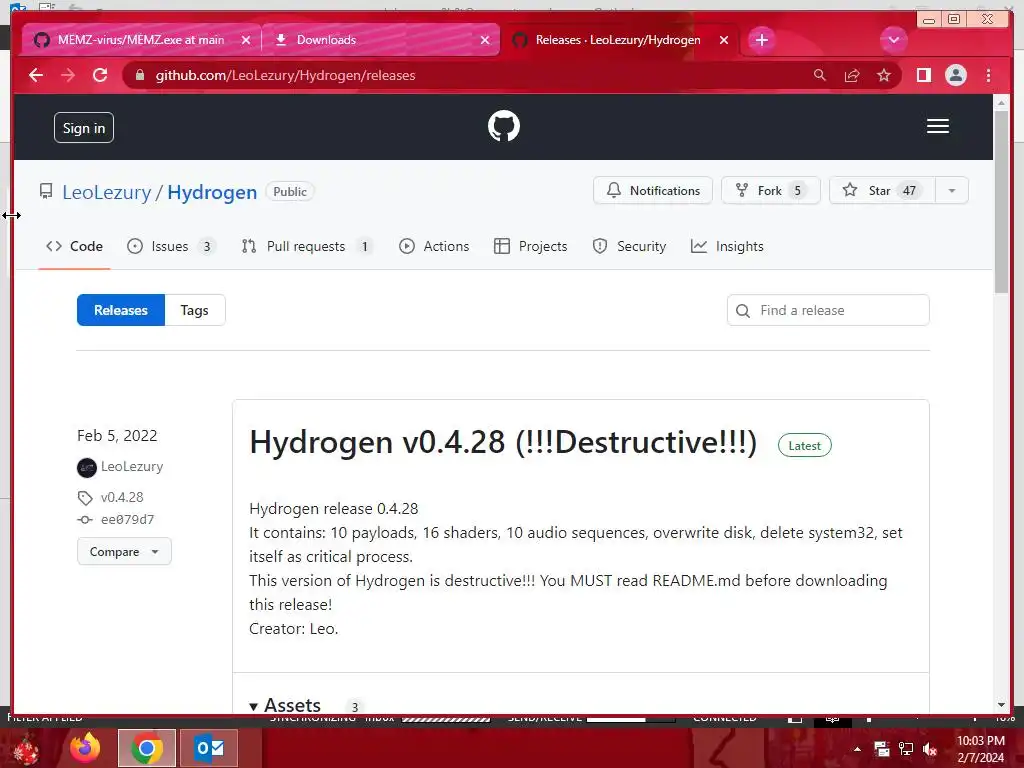This screenshot has height=768, width=1024.
Task: Open the Security tab
Action: pos(629,246)
